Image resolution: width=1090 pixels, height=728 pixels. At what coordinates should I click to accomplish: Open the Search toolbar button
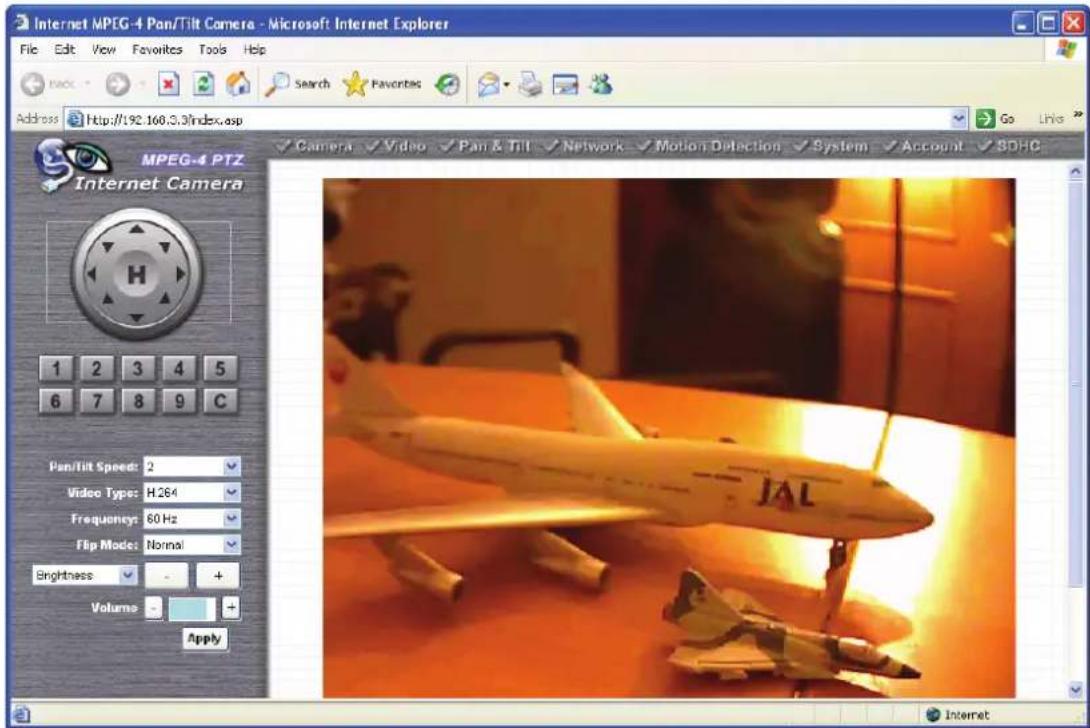coord(298,84)
